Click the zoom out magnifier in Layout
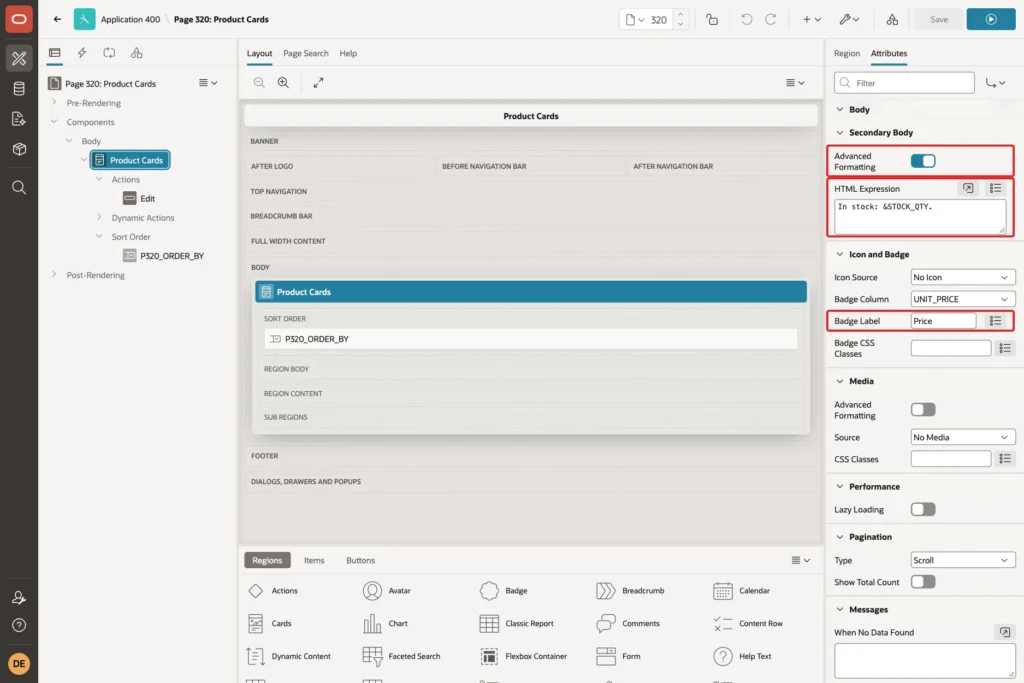The height and width of the screenshot is (683, 1024). point(259,82)
